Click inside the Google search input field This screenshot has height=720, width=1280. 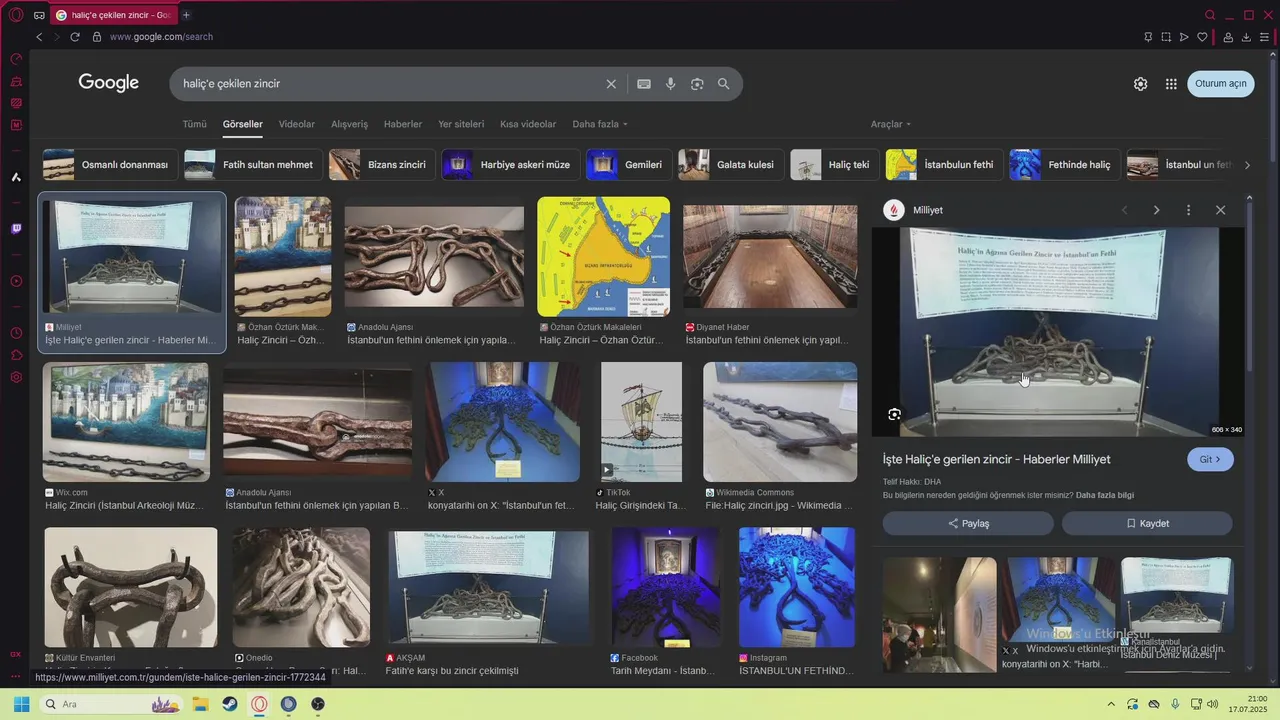pos(390,84)
